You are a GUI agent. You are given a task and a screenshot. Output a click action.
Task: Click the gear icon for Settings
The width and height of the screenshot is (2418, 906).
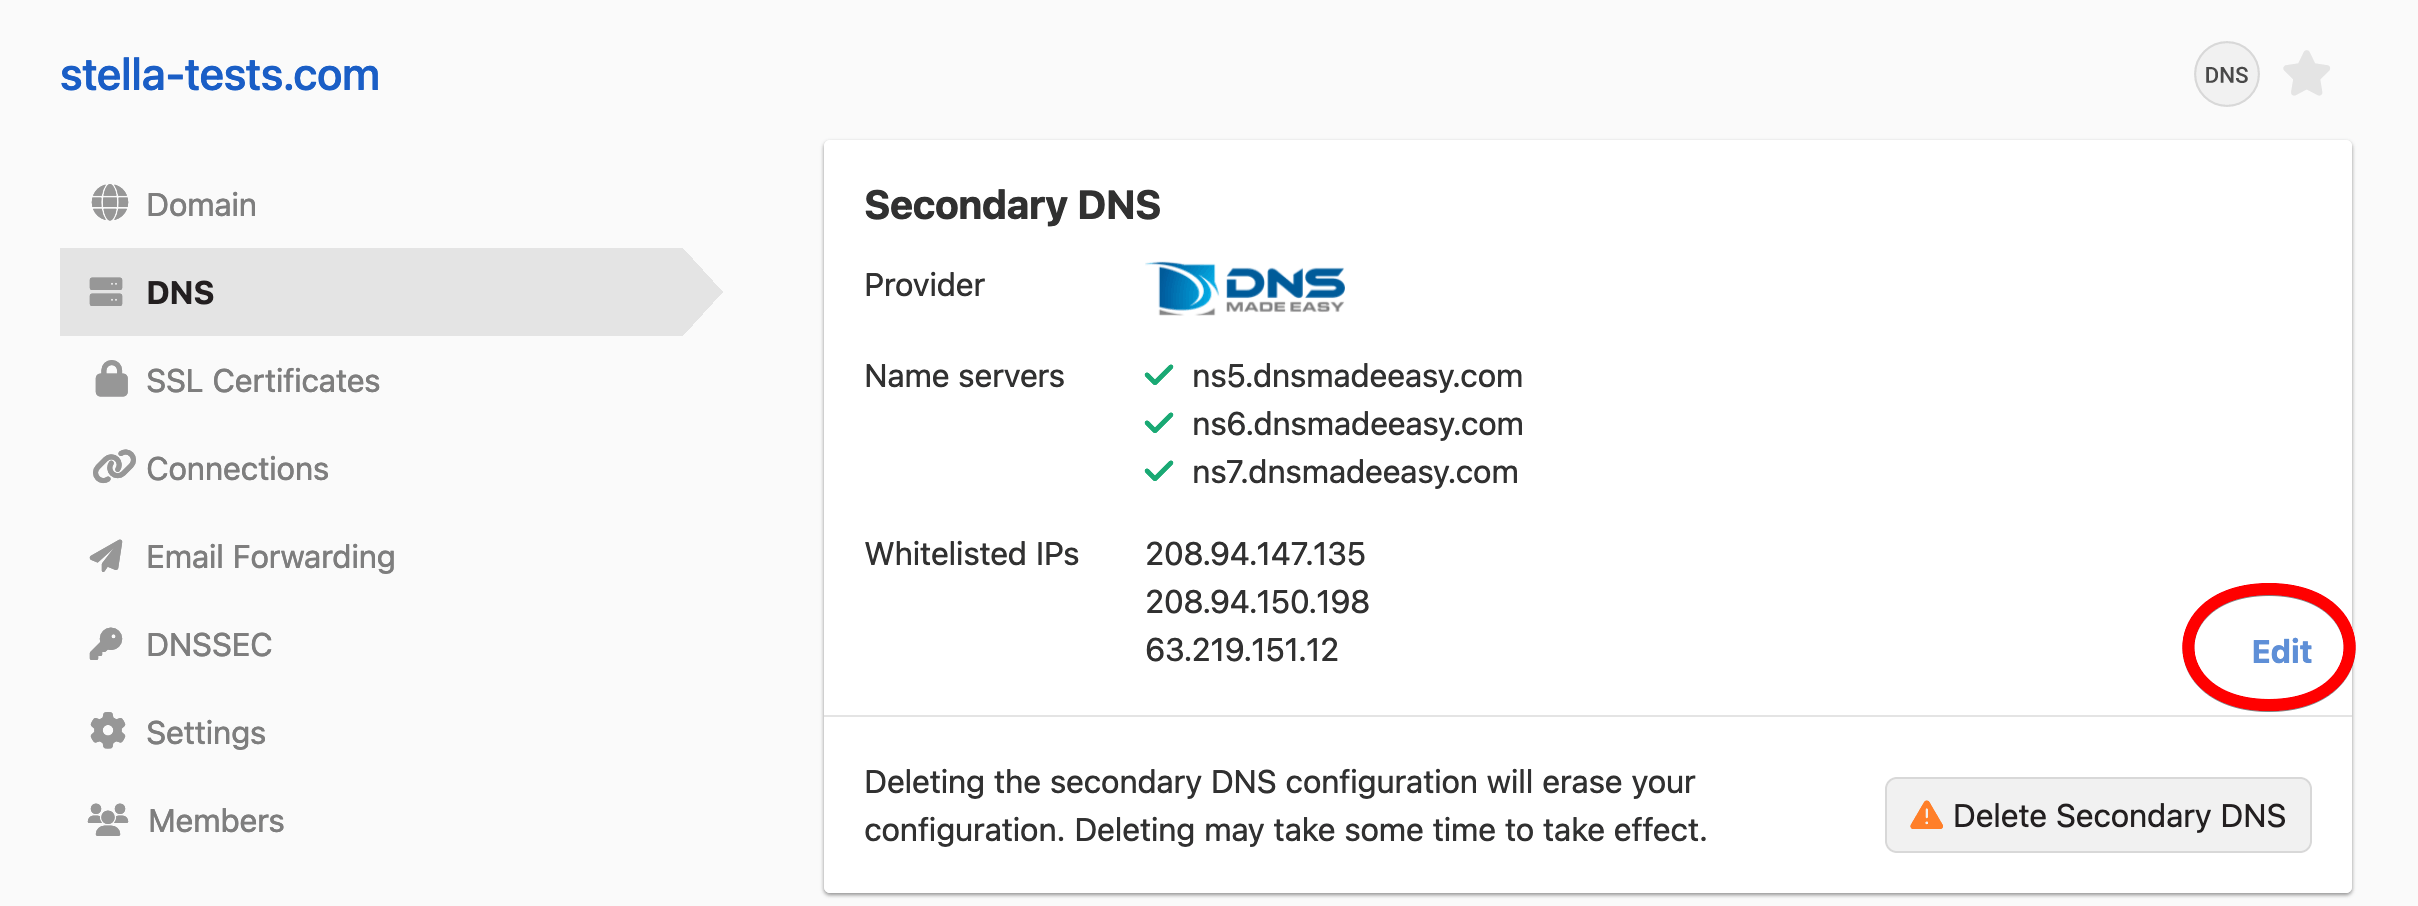108,732
